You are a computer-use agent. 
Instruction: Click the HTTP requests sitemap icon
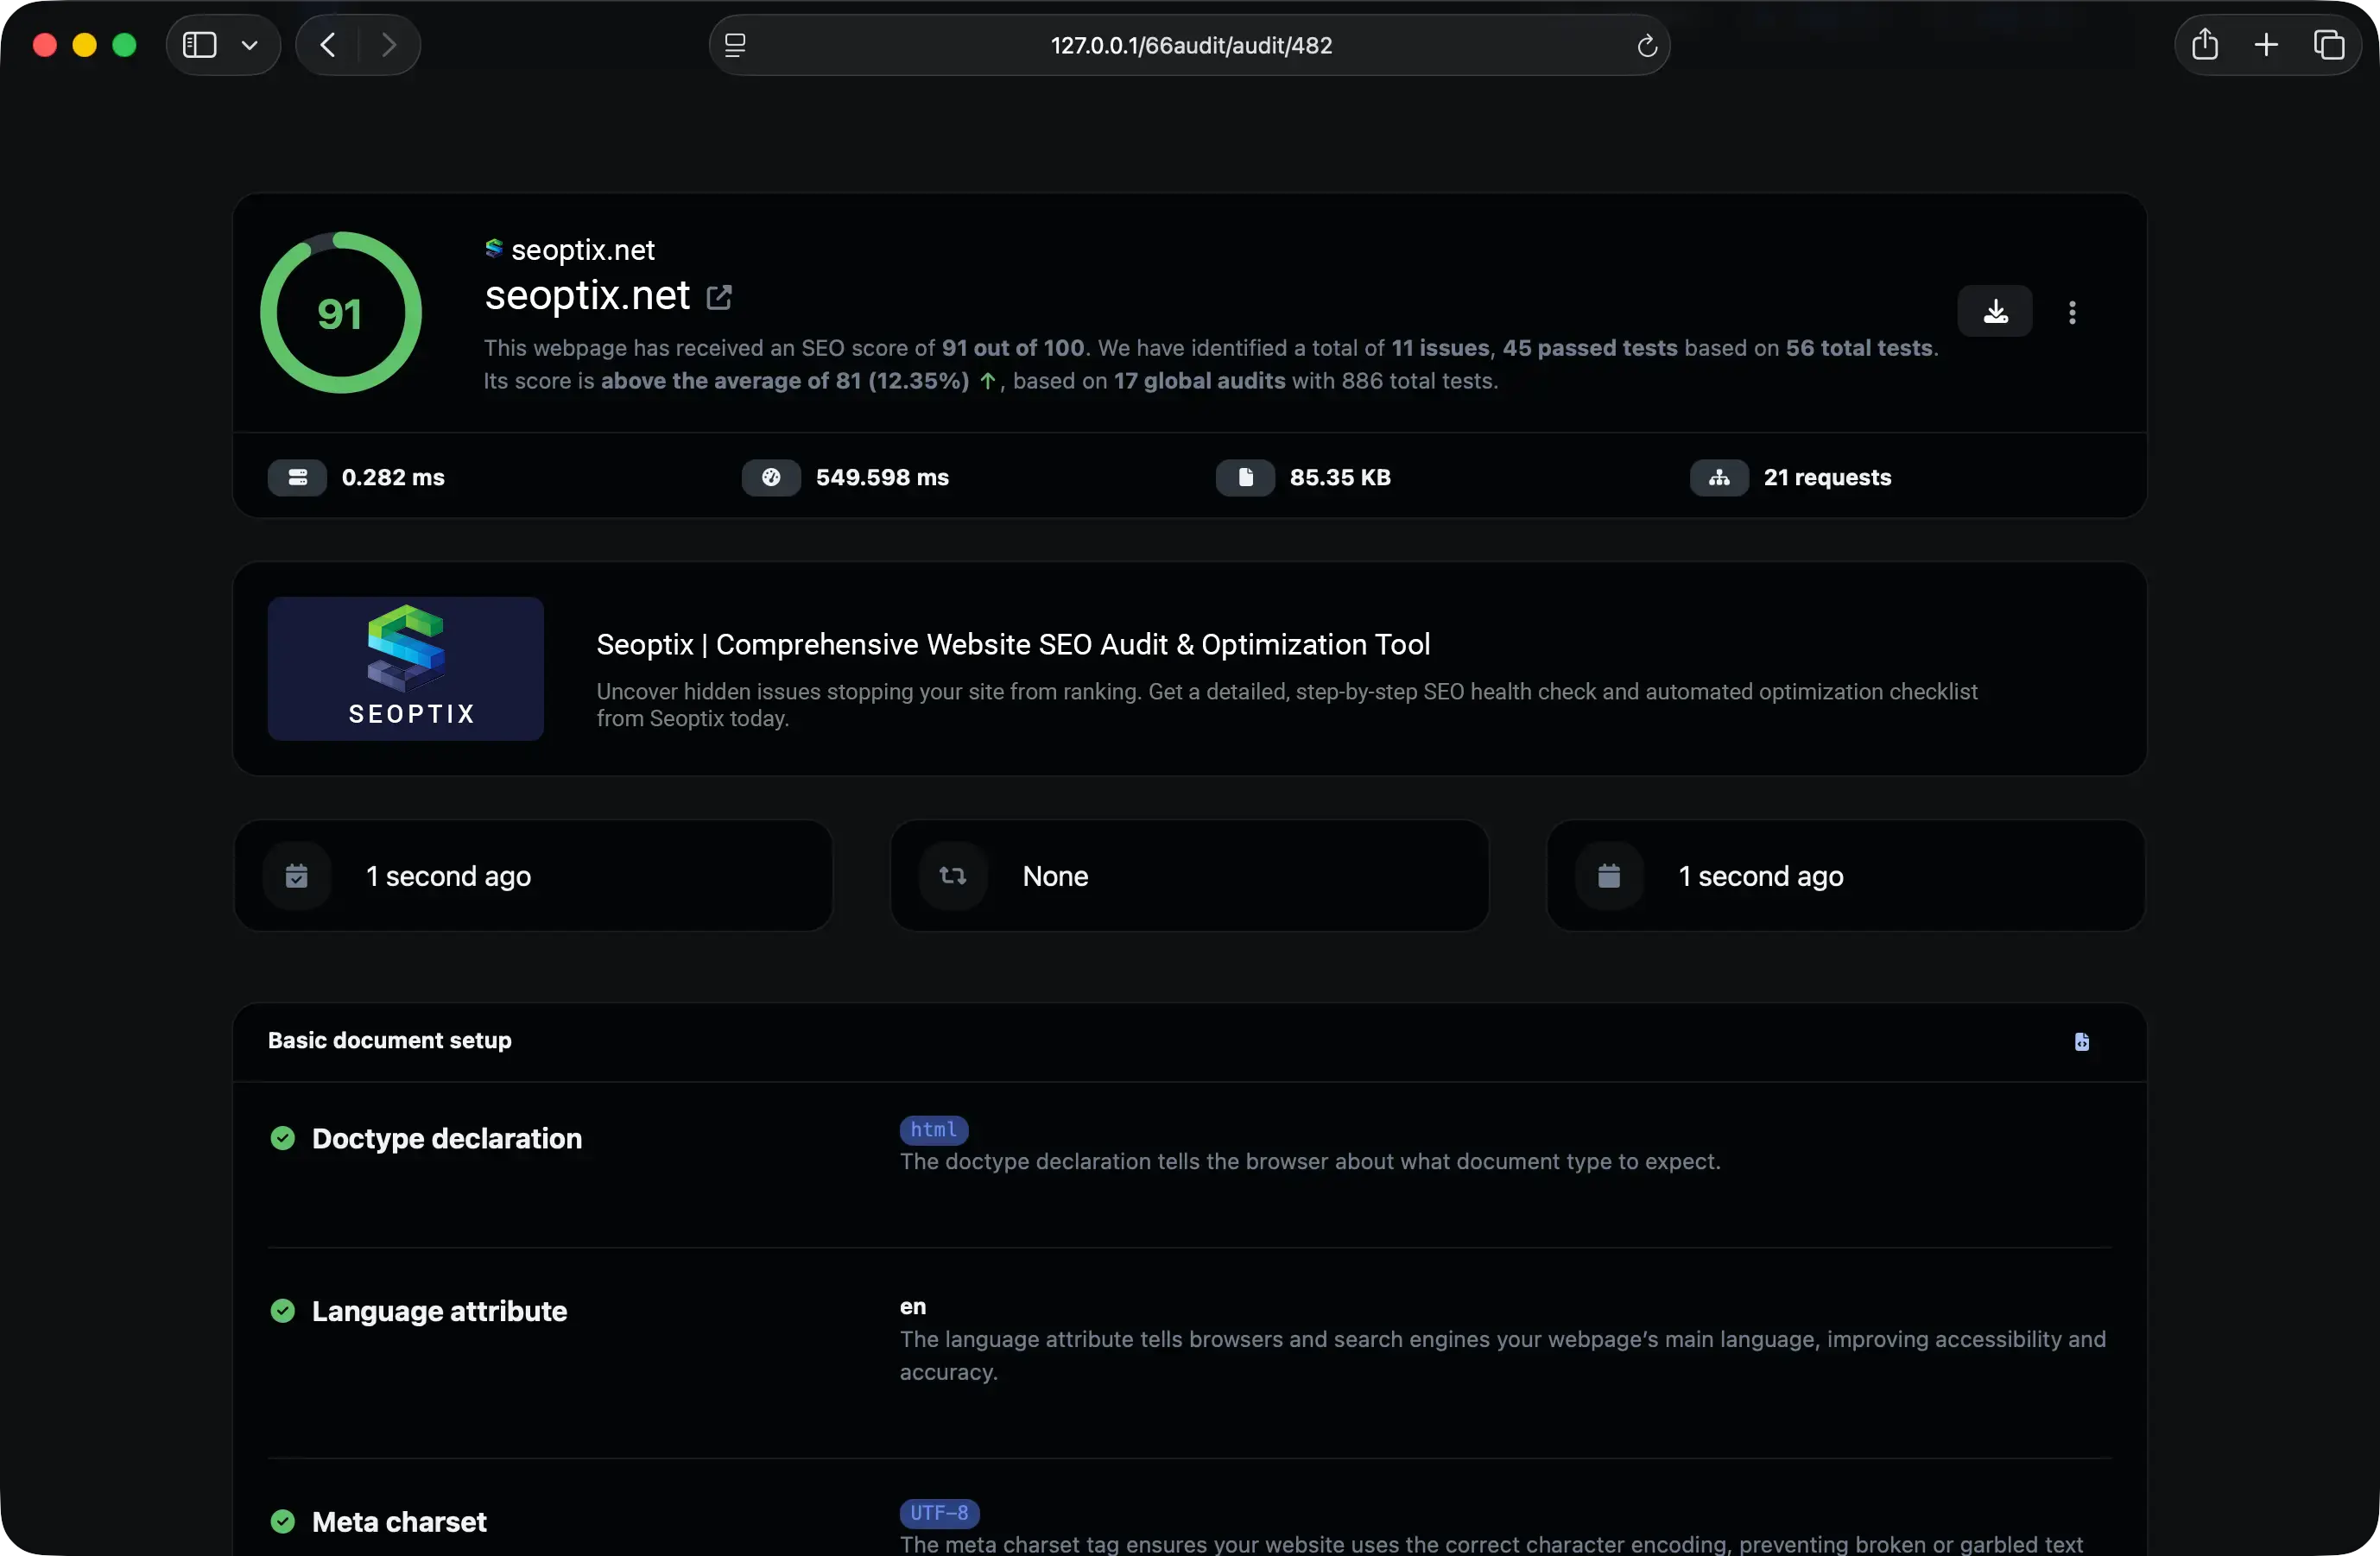coord(1719,477)
